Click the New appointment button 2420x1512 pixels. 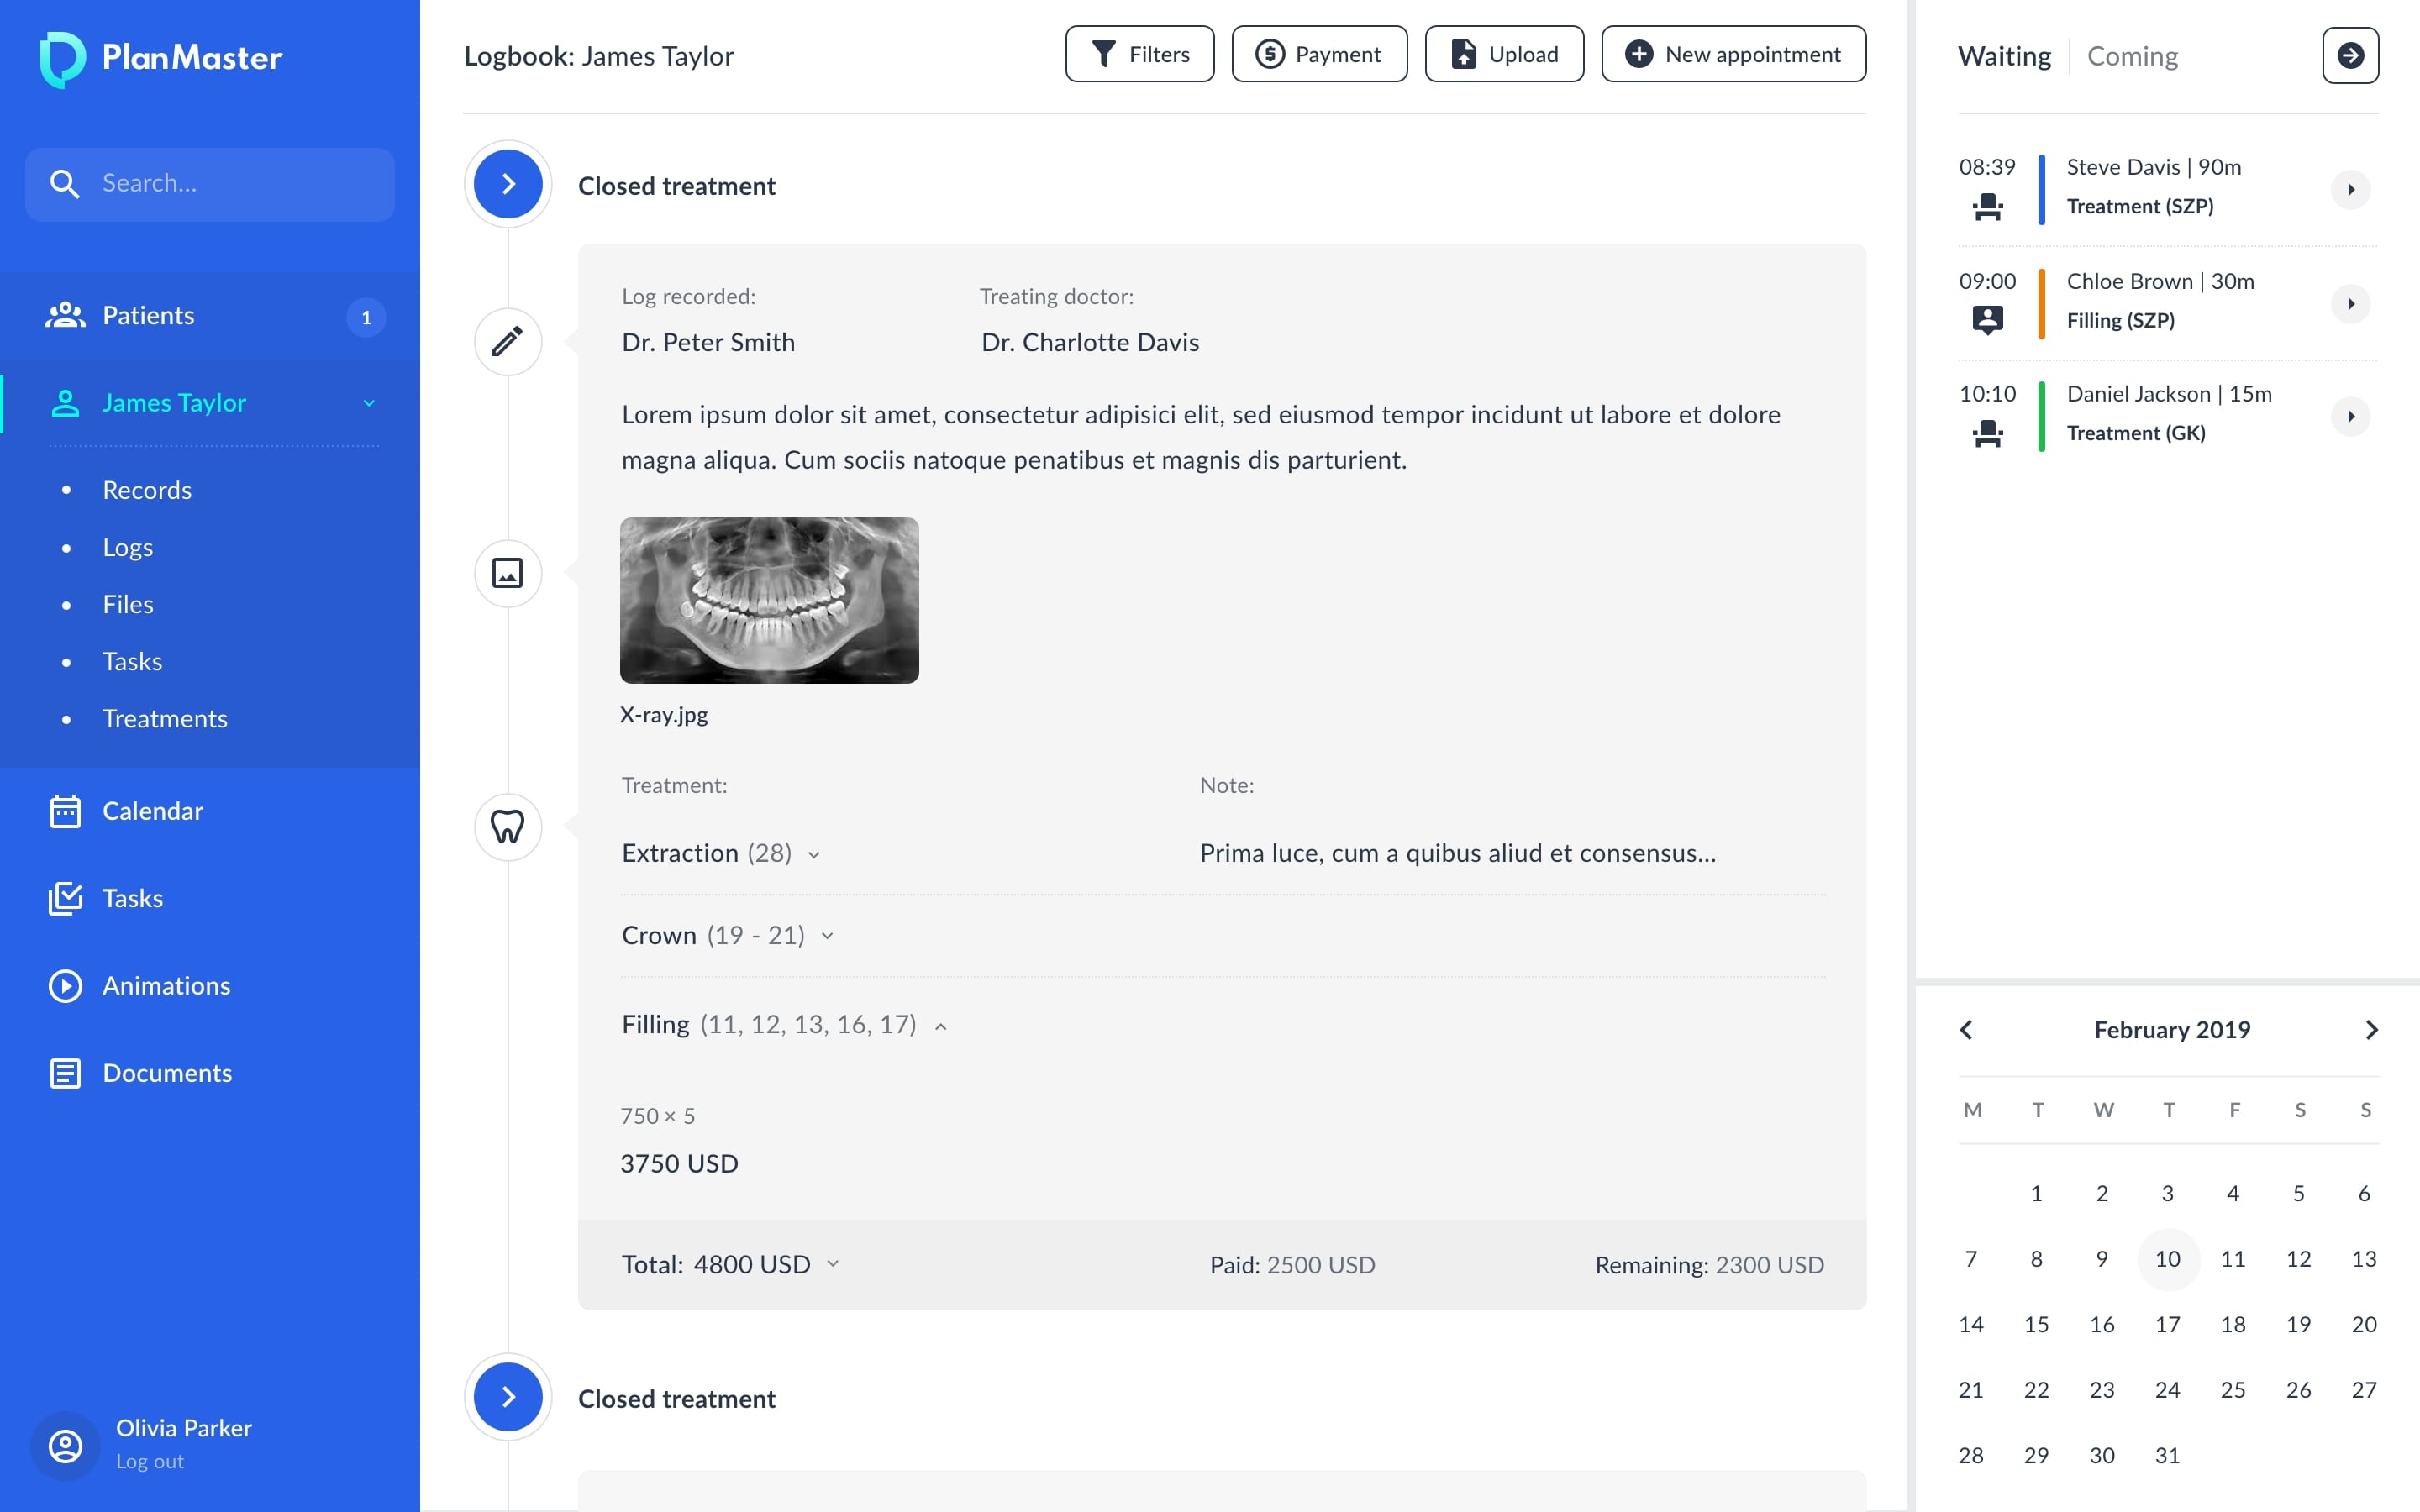point(1733,54)
